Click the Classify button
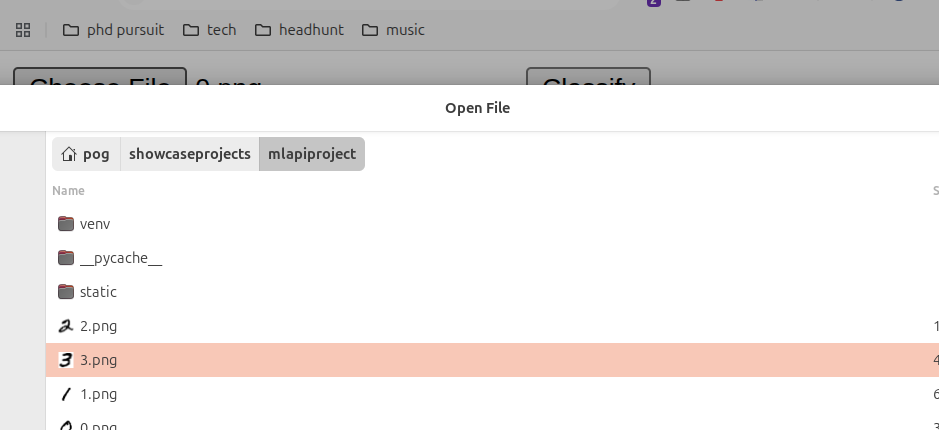939x430 pixels. click(588, 77)
